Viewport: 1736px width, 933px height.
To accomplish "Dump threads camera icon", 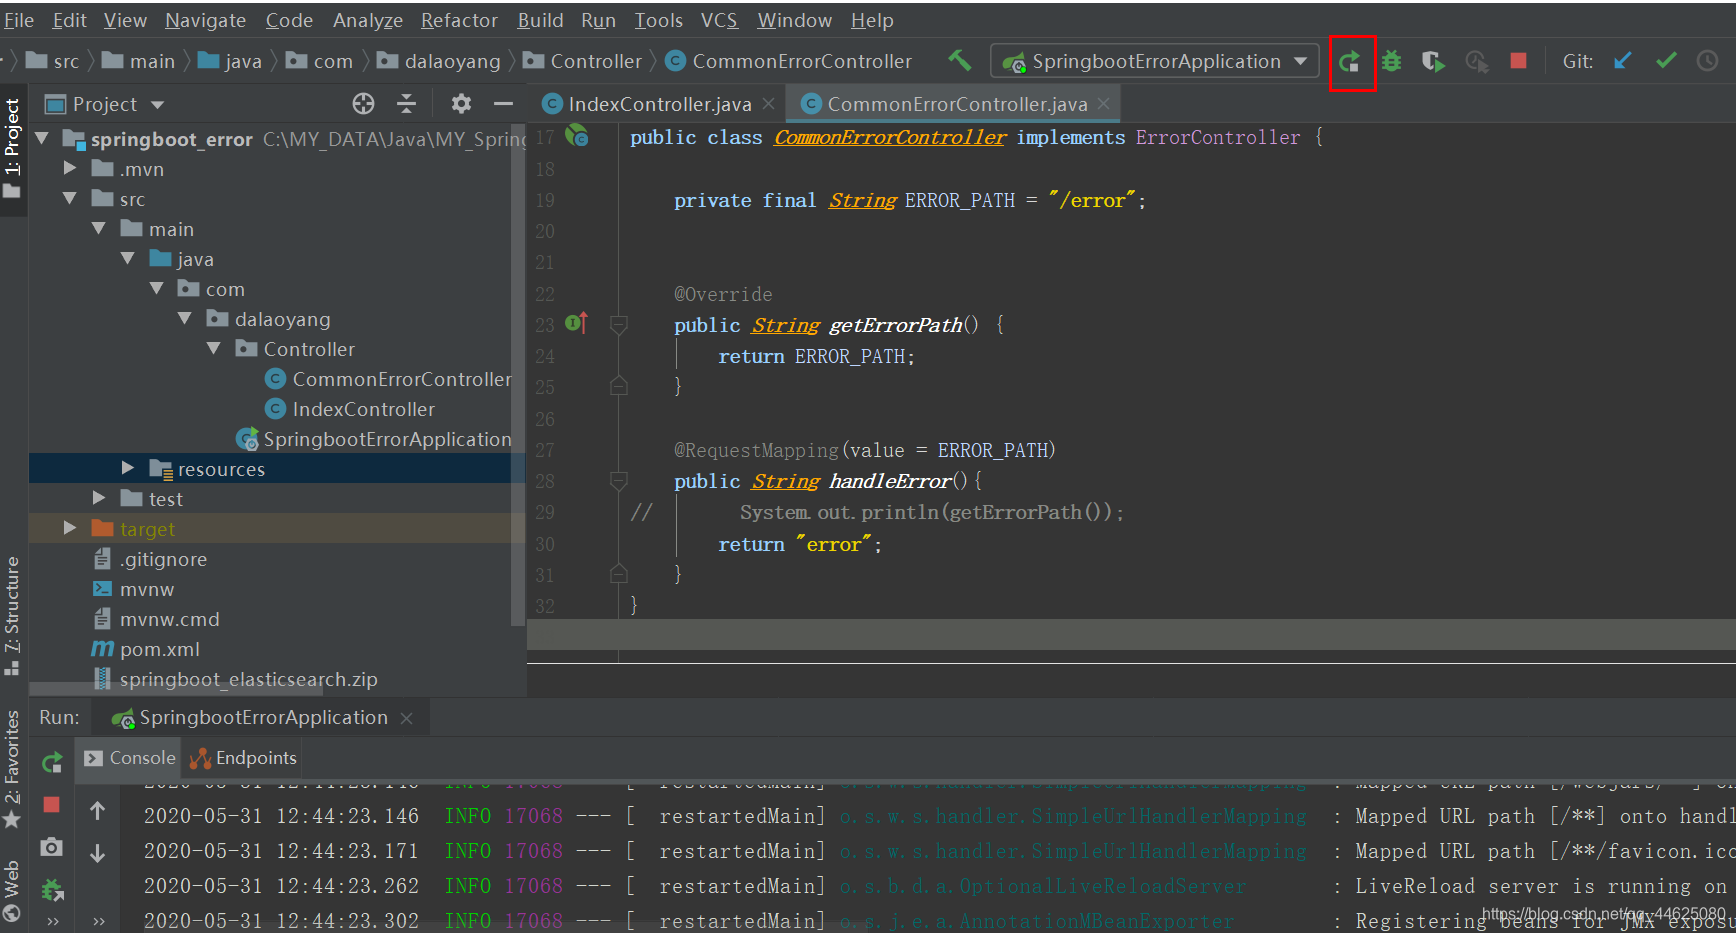I will (x=52, y=847).
